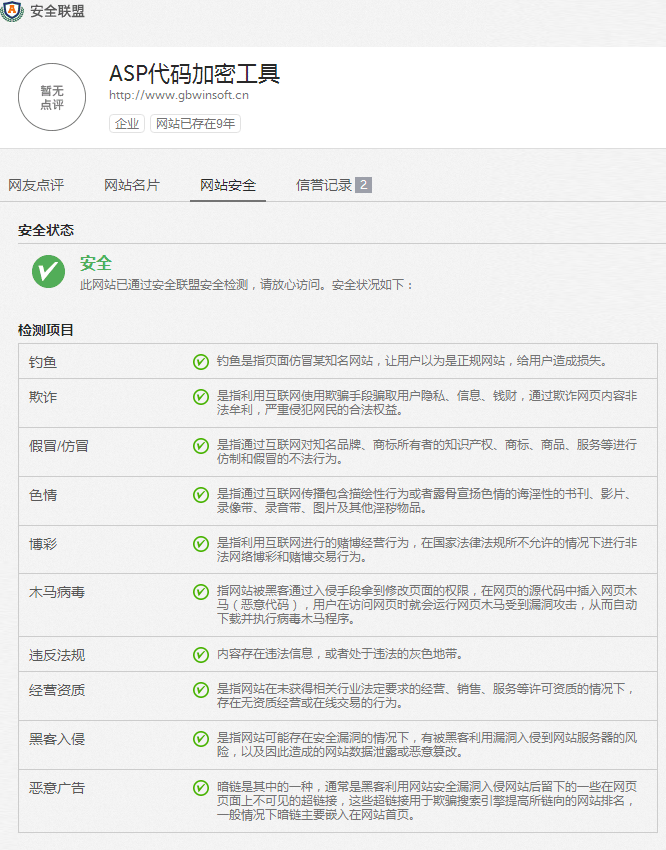
Task: Click the 安全联盟 site name text
Action: 57,11
